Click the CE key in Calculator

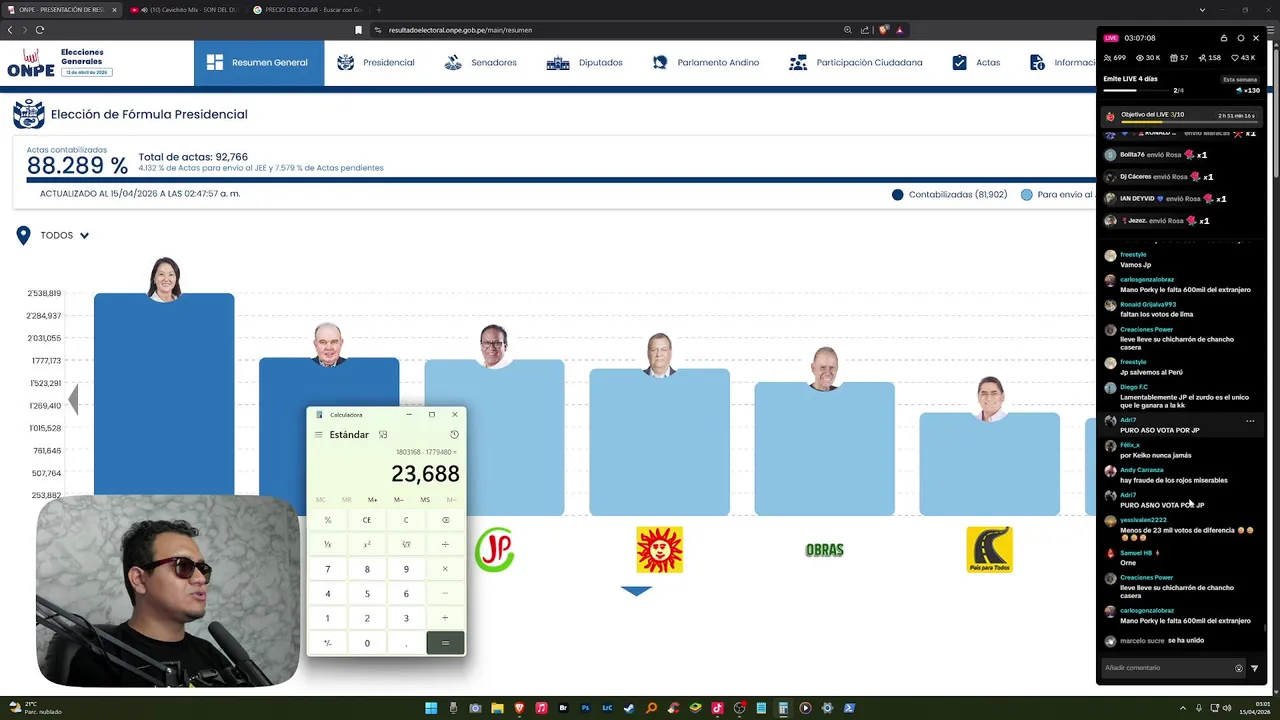click(x=367, y=520)
